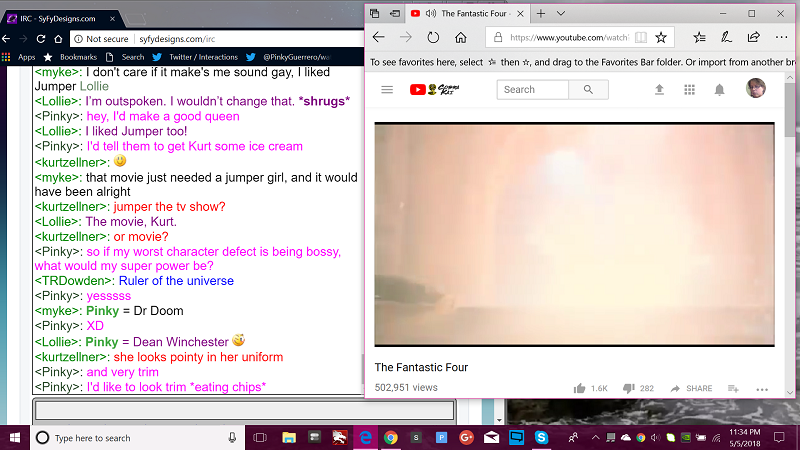Viewport: 800px width, 450px height.
Task: Go to Edge home page
Action: click(x=461, y=37)
